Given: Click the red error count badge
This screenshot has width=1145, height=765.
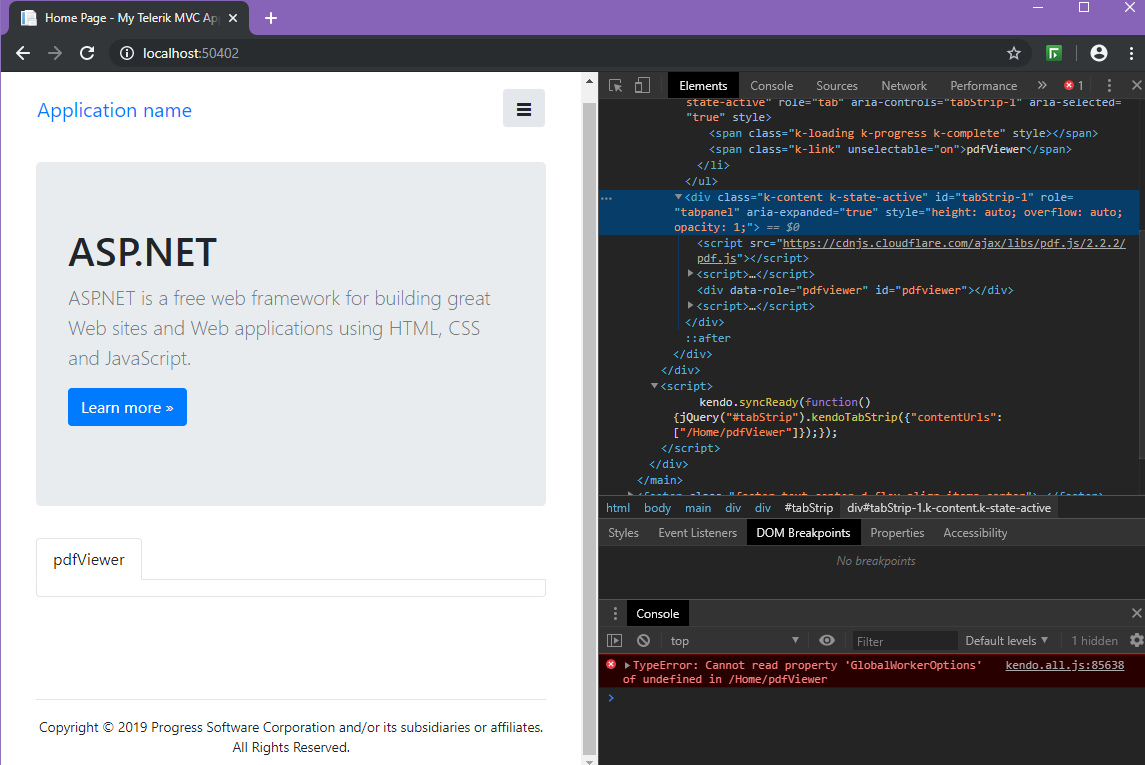Looking at the screenshot, I should pyautogui.click(x=1073, y=85).
